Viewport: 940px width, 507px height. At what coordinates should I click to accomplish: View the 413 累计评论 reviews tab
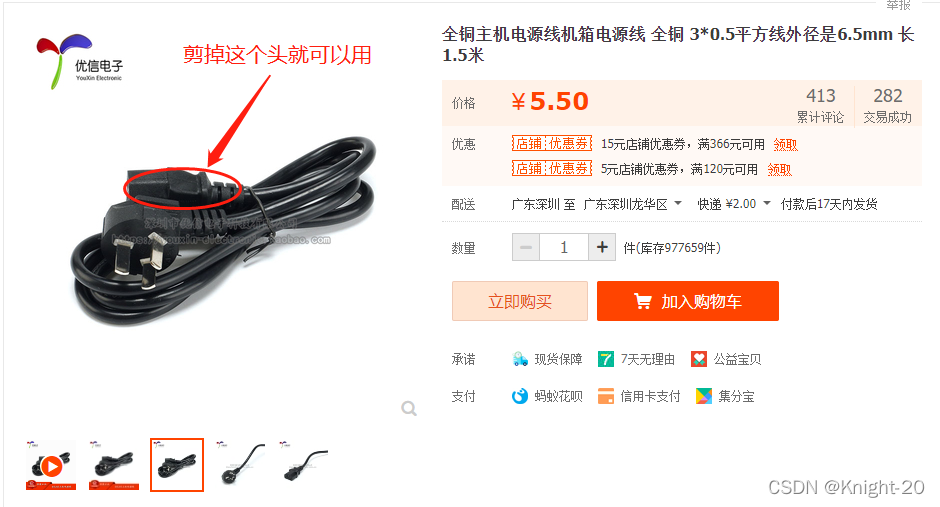820,105
